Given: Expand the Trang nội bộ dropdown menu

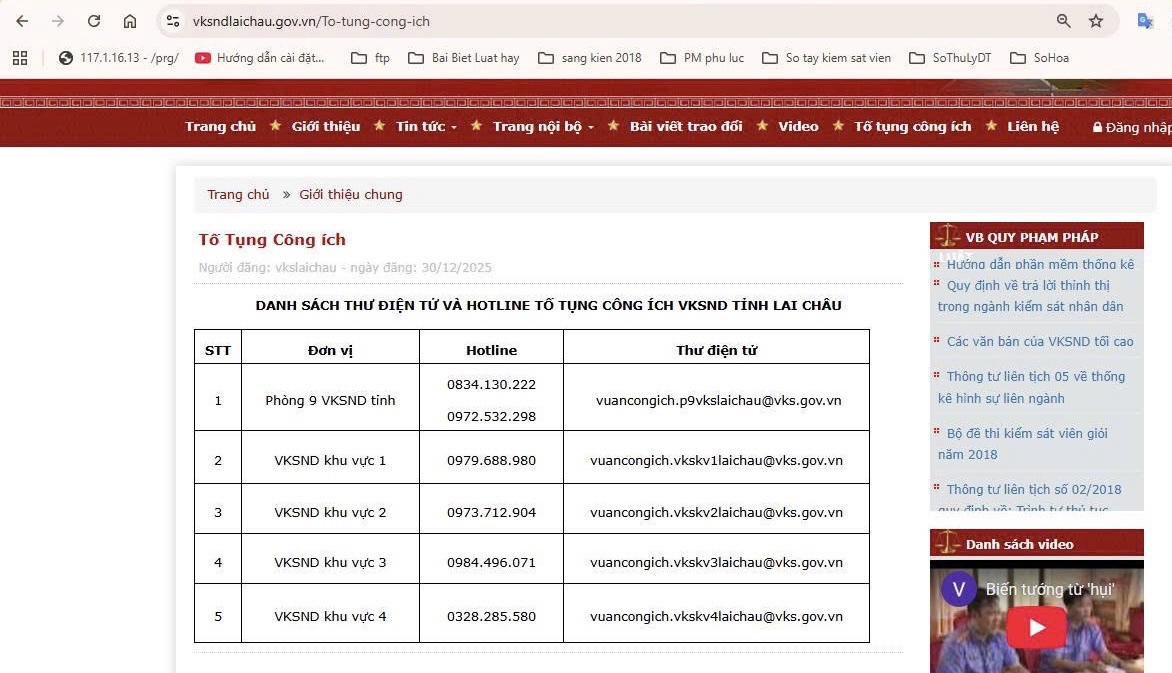Looking at the screenshot, I should [x=543, y=126].
